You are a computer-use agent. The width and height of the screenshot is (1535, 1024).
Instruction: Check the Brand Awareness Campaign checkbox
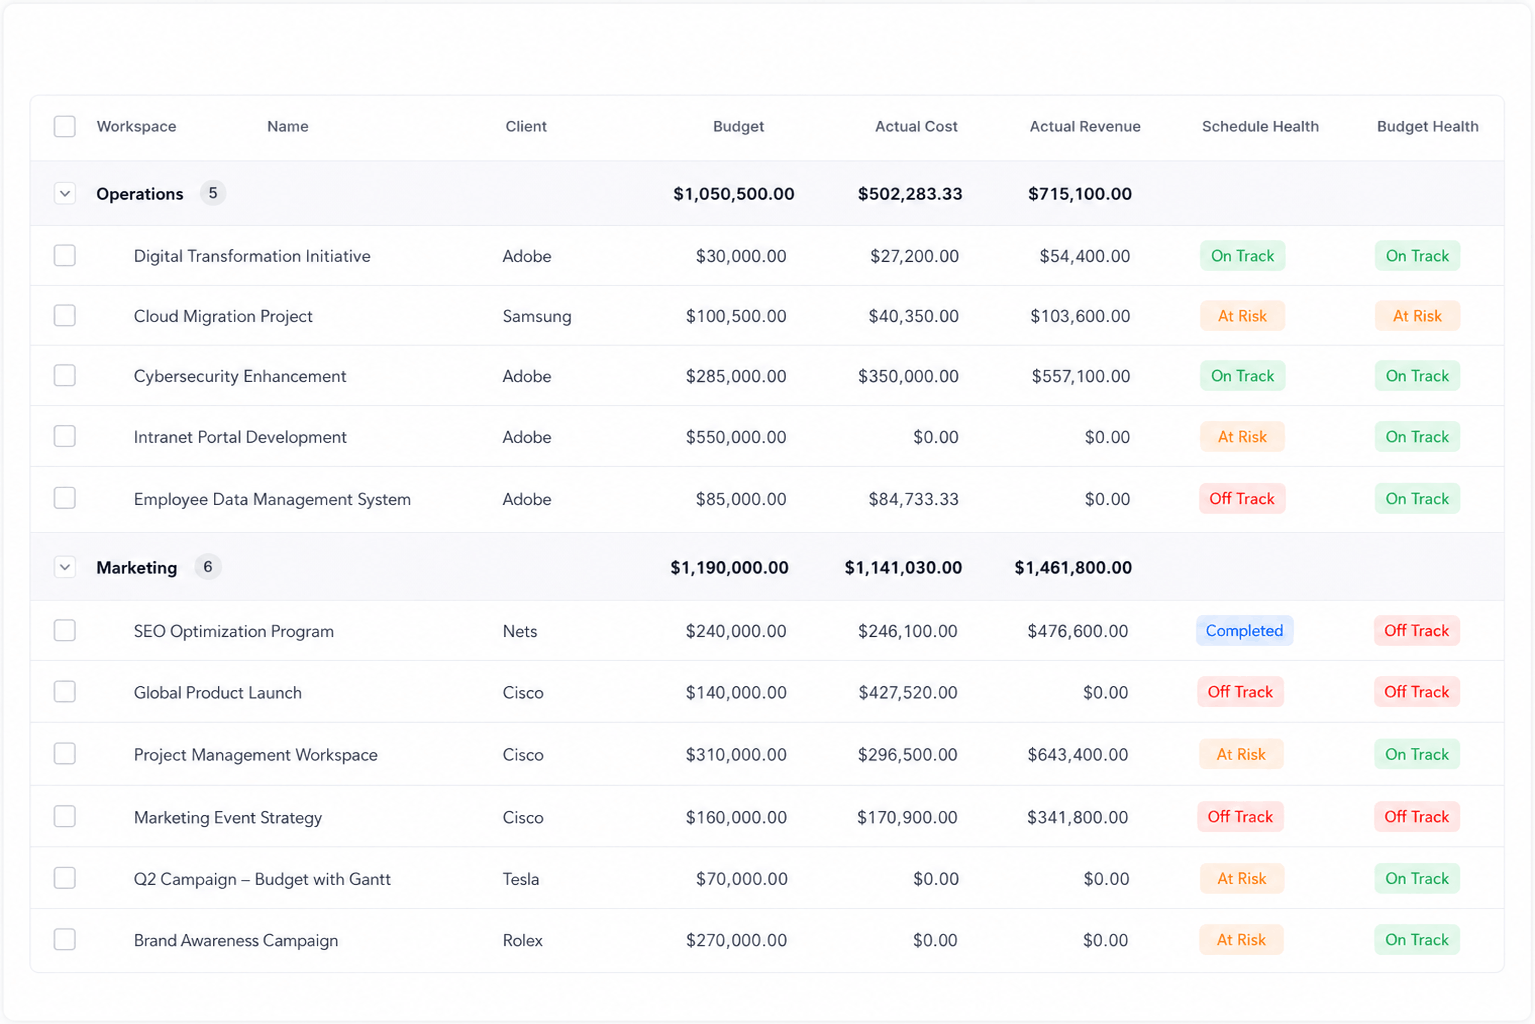65,940
